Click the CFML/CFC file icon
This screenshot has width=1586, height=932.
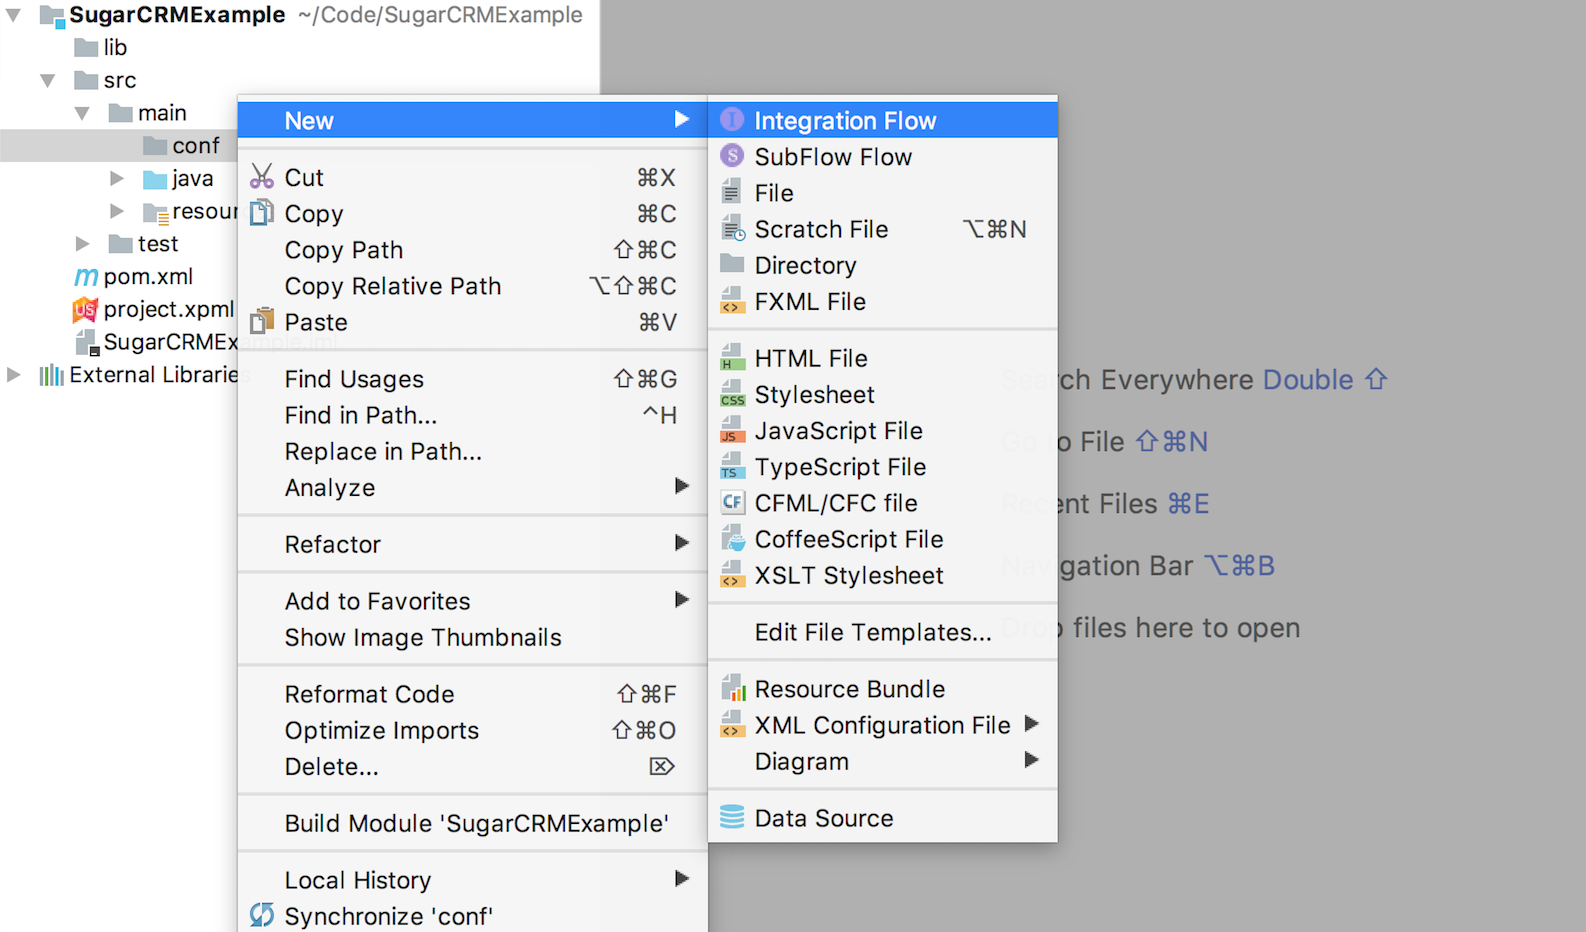coord(732,502)
